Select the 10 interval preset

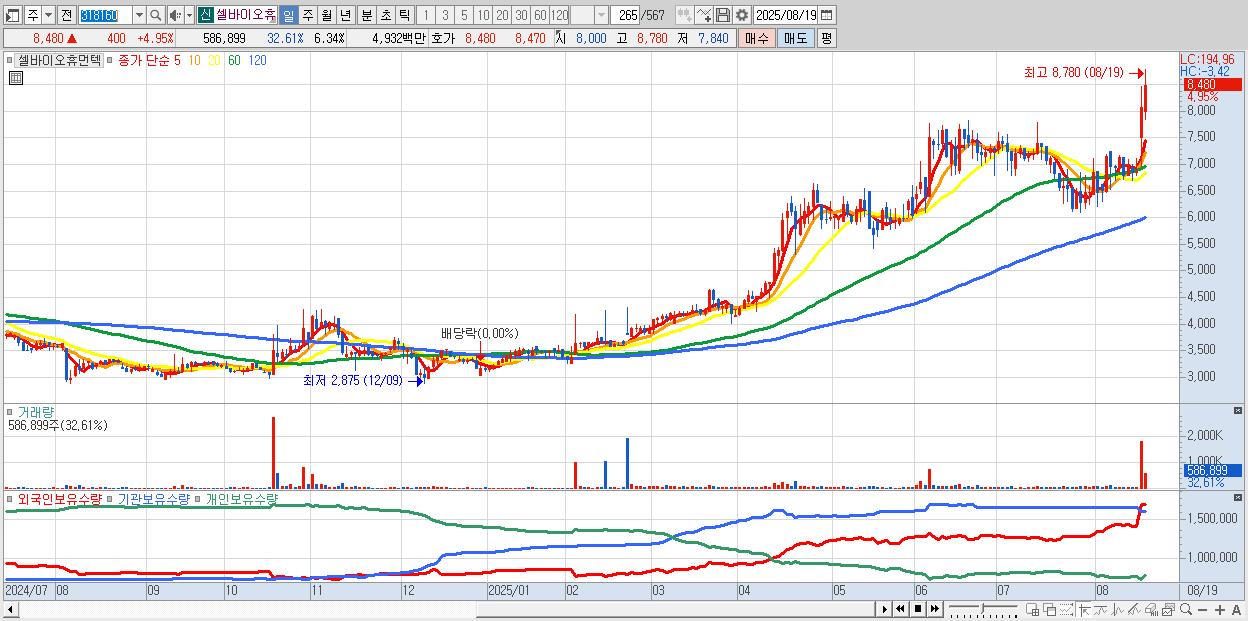pos(482,15)
